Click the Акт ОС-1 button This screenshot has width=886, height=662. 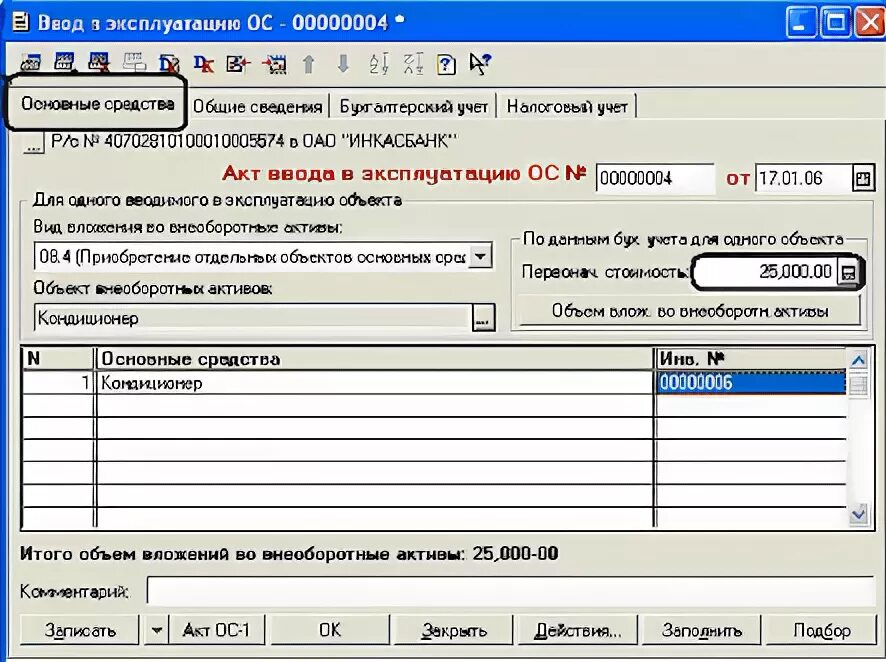[x=216, y=630]
